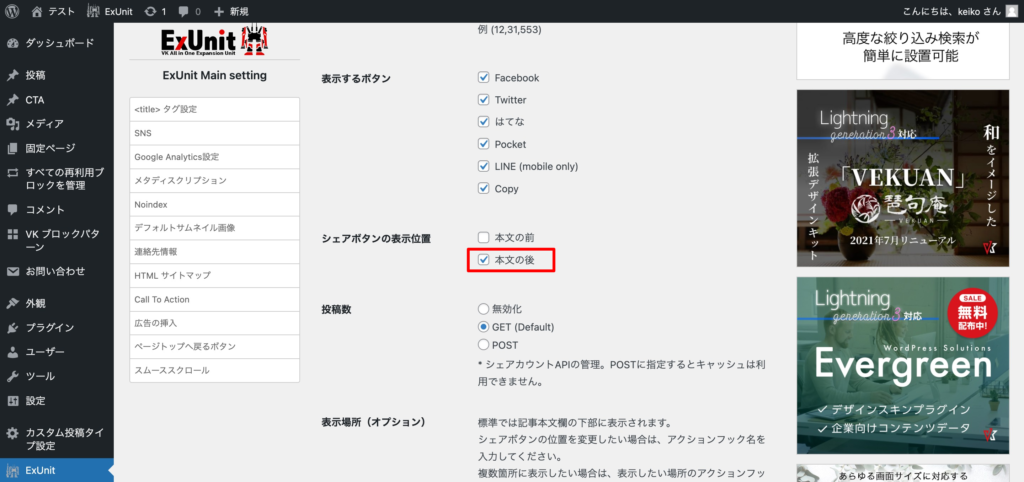
Task: Open ユーザー in the sidebar
Action: pyautogui.click(x=57, y=352)
